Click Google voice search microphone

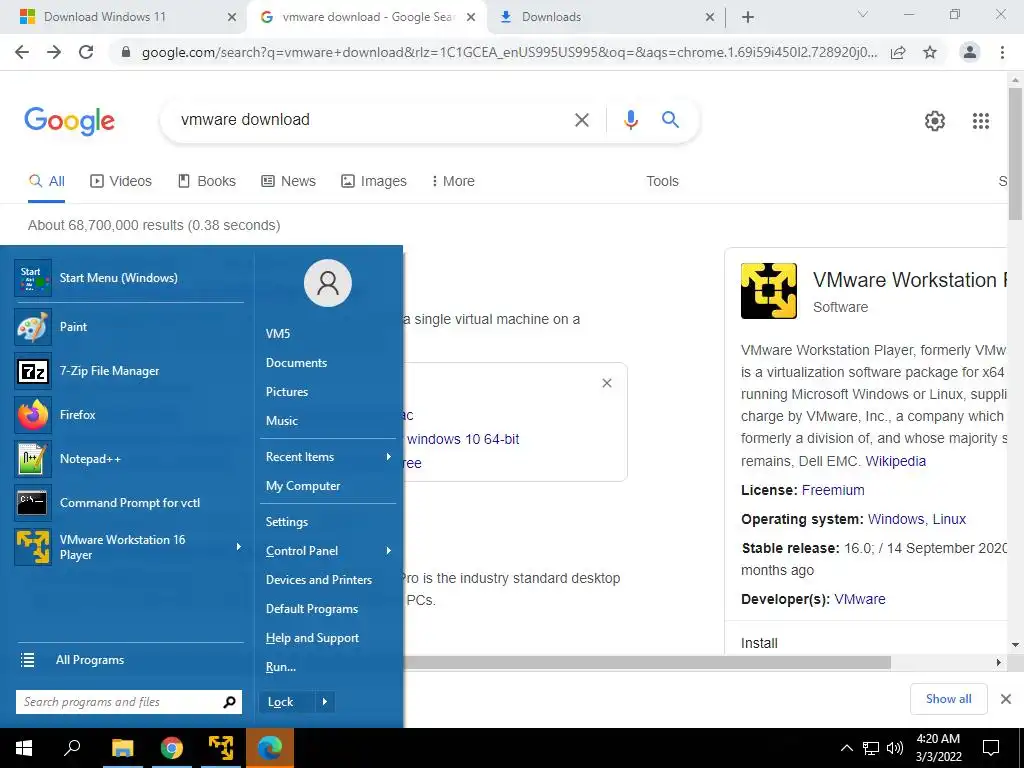click(x=630, y=120)
